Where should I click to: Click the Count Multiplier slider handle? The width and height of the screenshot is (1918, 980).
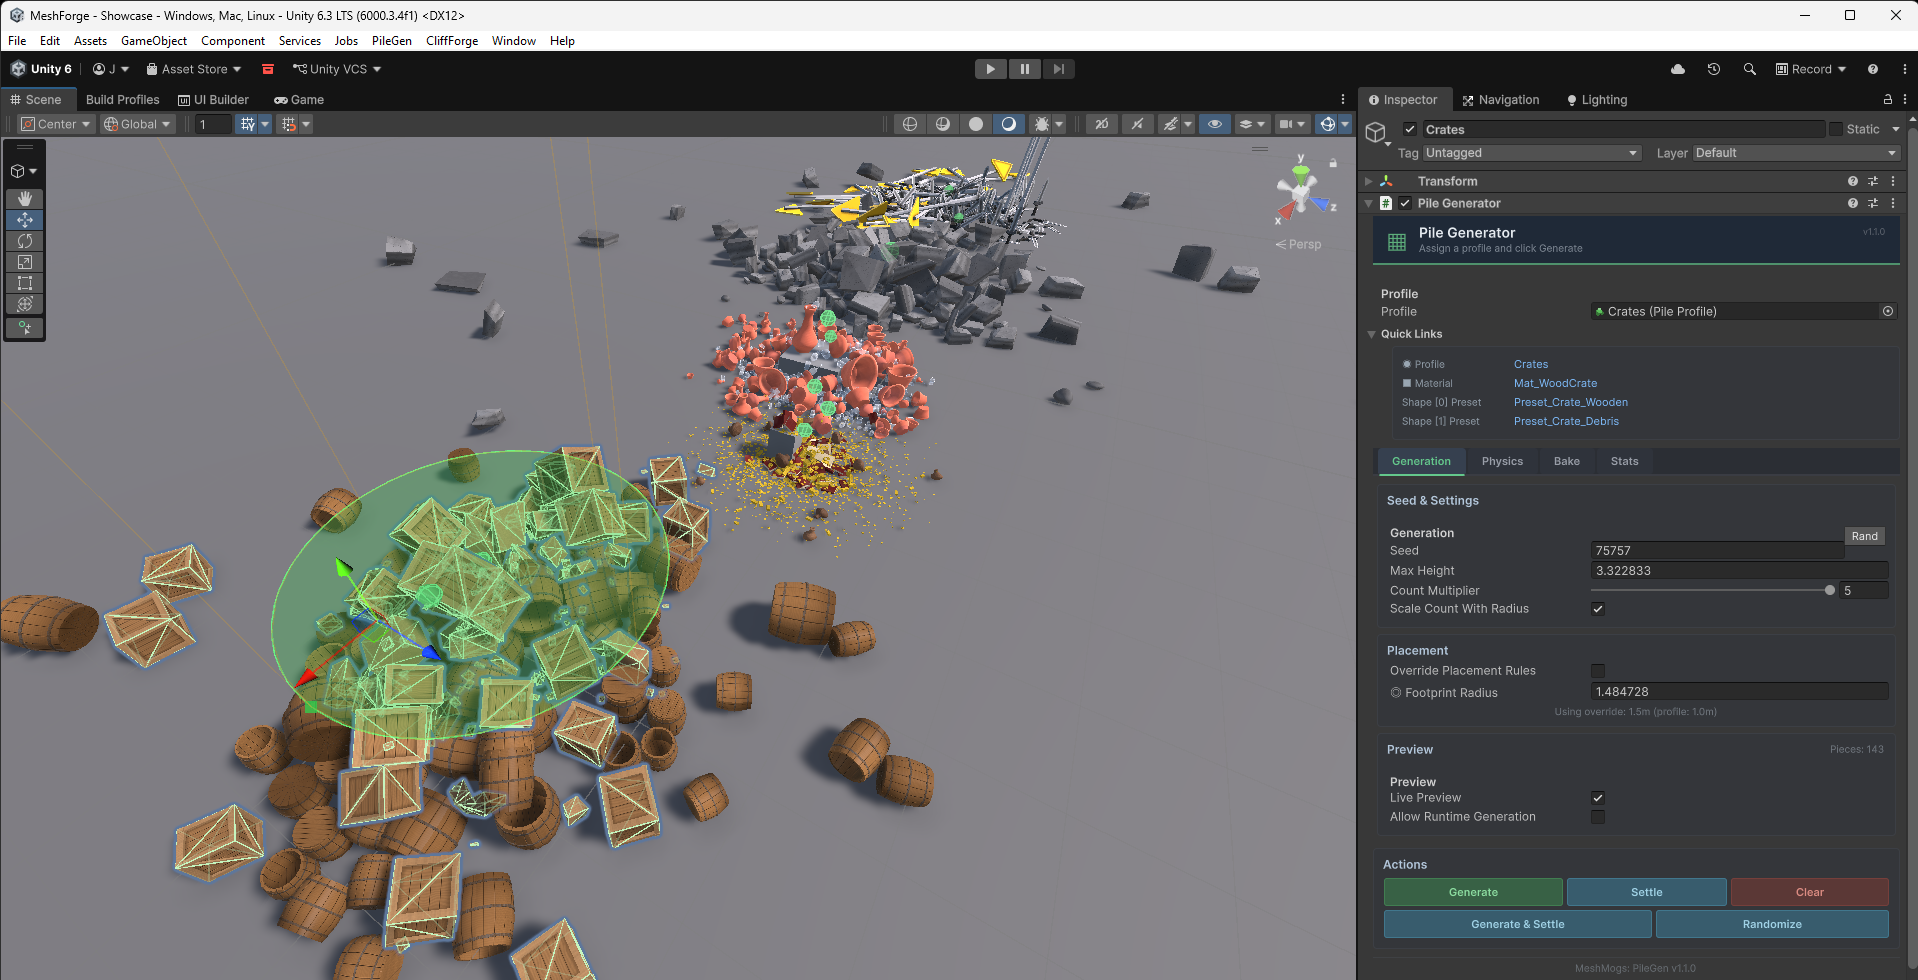(1829, 590)
